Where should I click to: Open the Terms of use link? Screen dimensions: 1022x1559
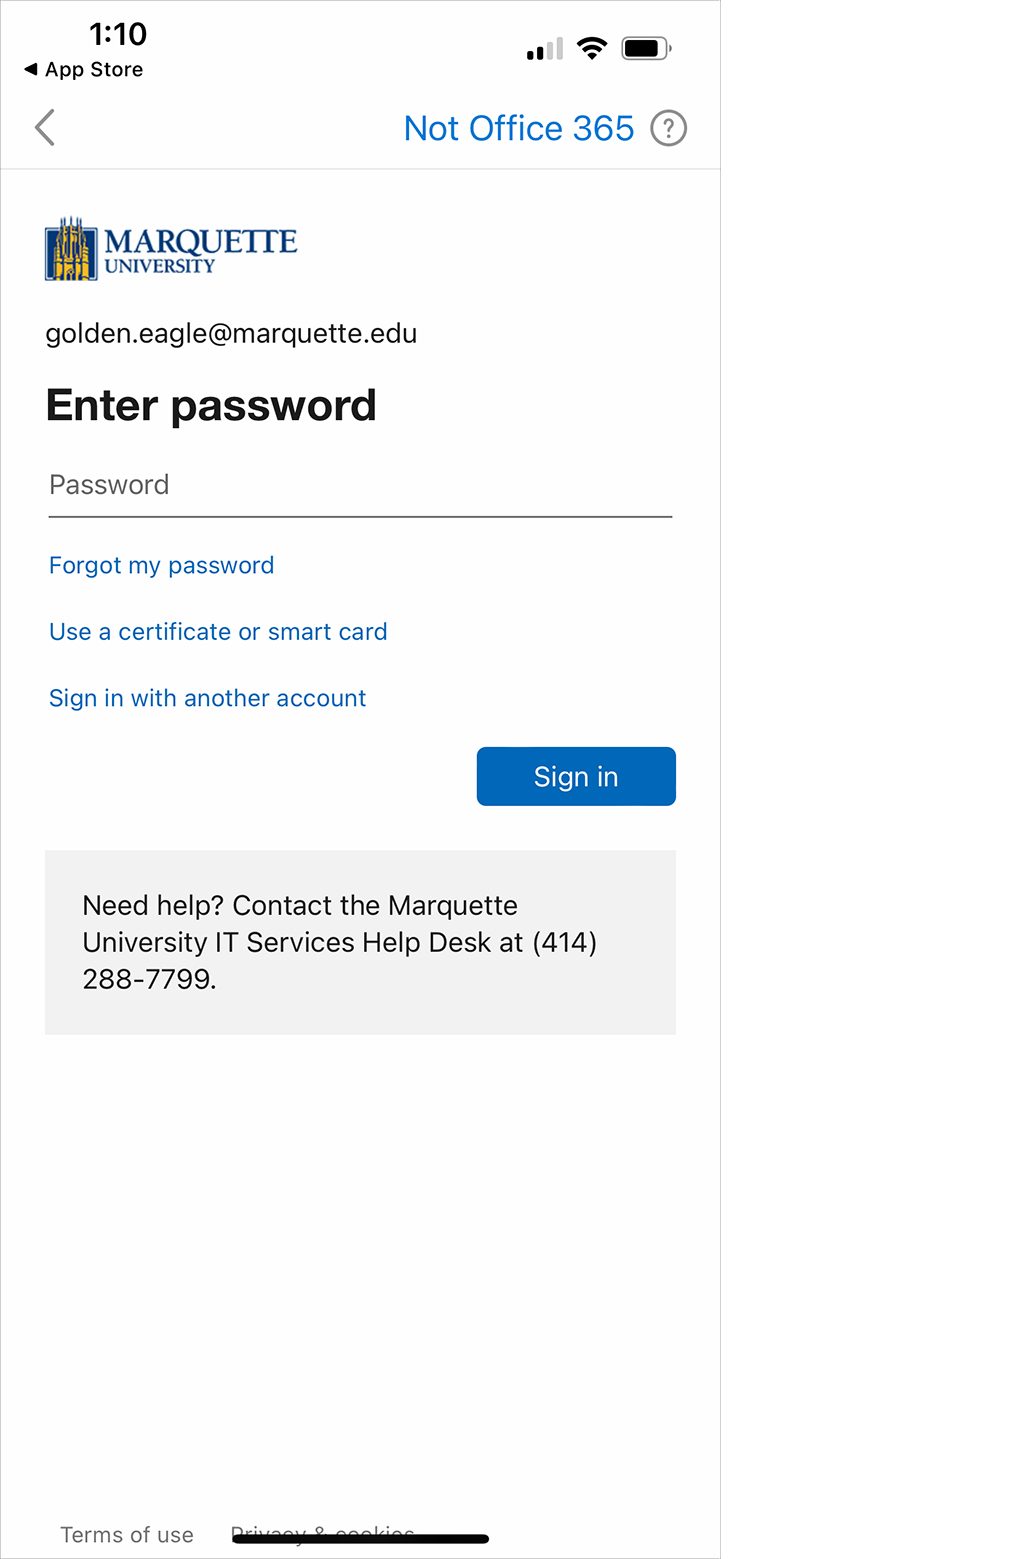click(x=127, y=1534)
